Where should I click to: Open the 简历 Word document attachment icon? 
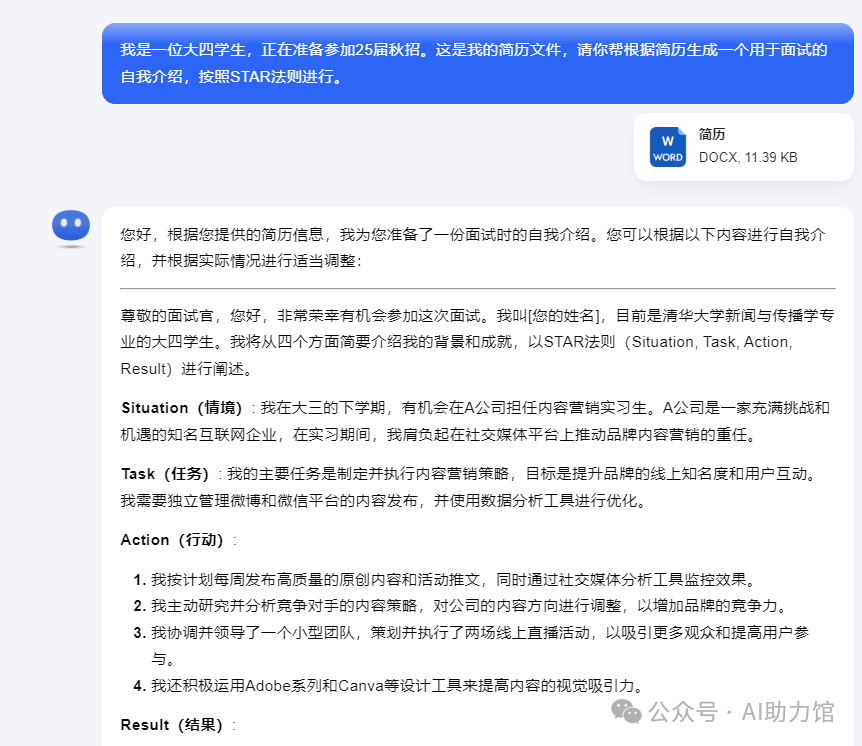[x=667, y=147]
